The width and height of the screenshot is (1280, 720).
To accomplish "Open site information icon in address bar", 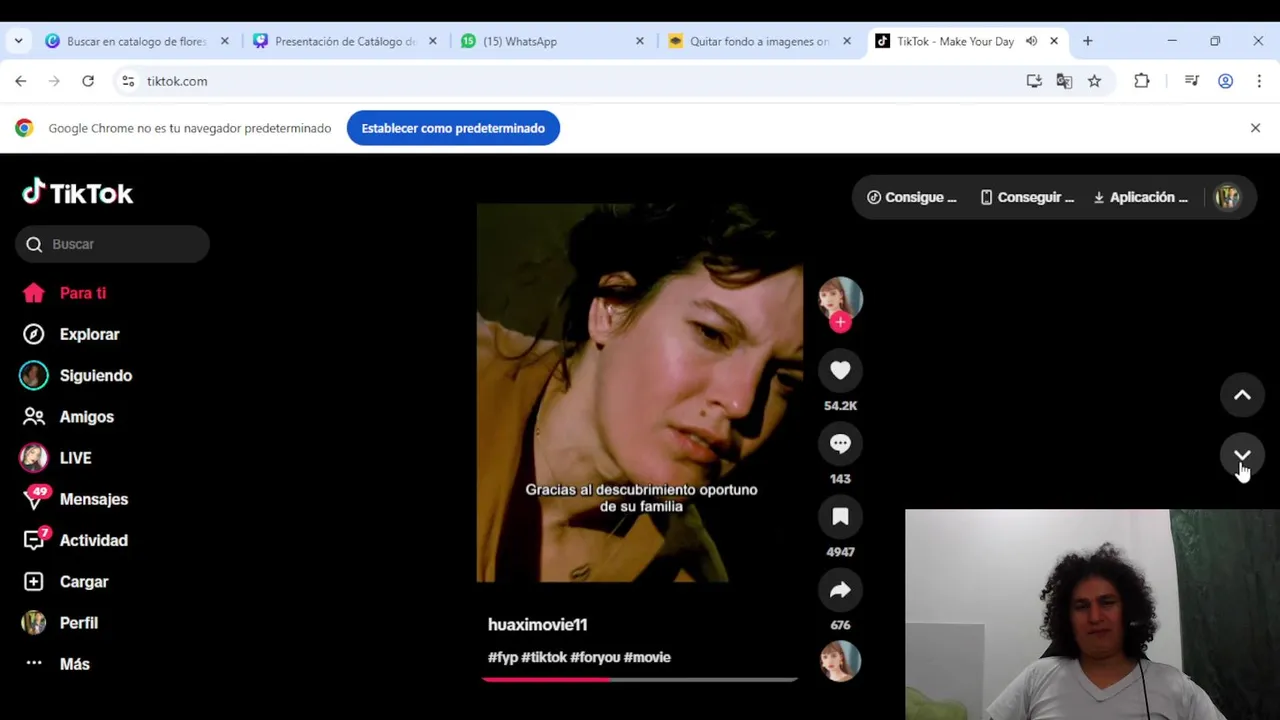I will pos(128,81).
